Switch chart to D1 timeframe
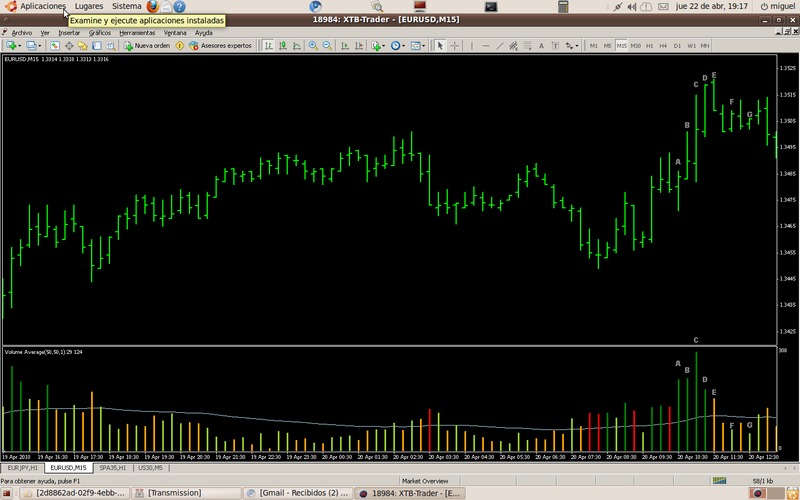The height and width of the screenshot is (500, 800). (677, 46)
